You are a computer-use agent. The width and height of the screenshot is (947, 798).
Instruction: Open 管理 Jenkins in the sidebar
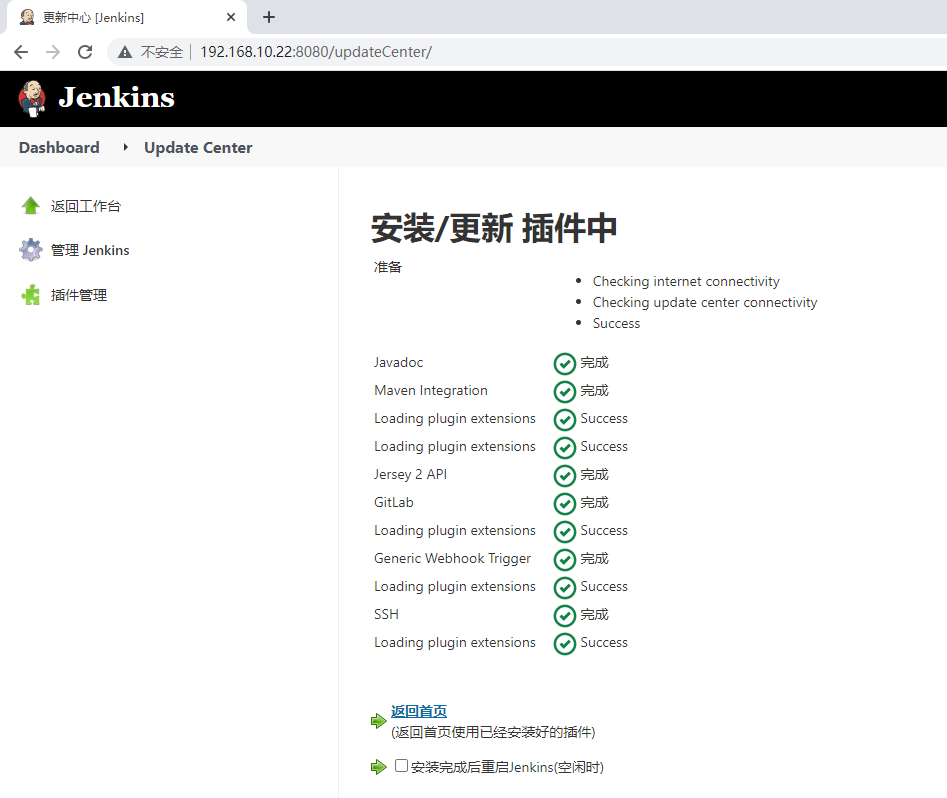click(x=90, y=250)
